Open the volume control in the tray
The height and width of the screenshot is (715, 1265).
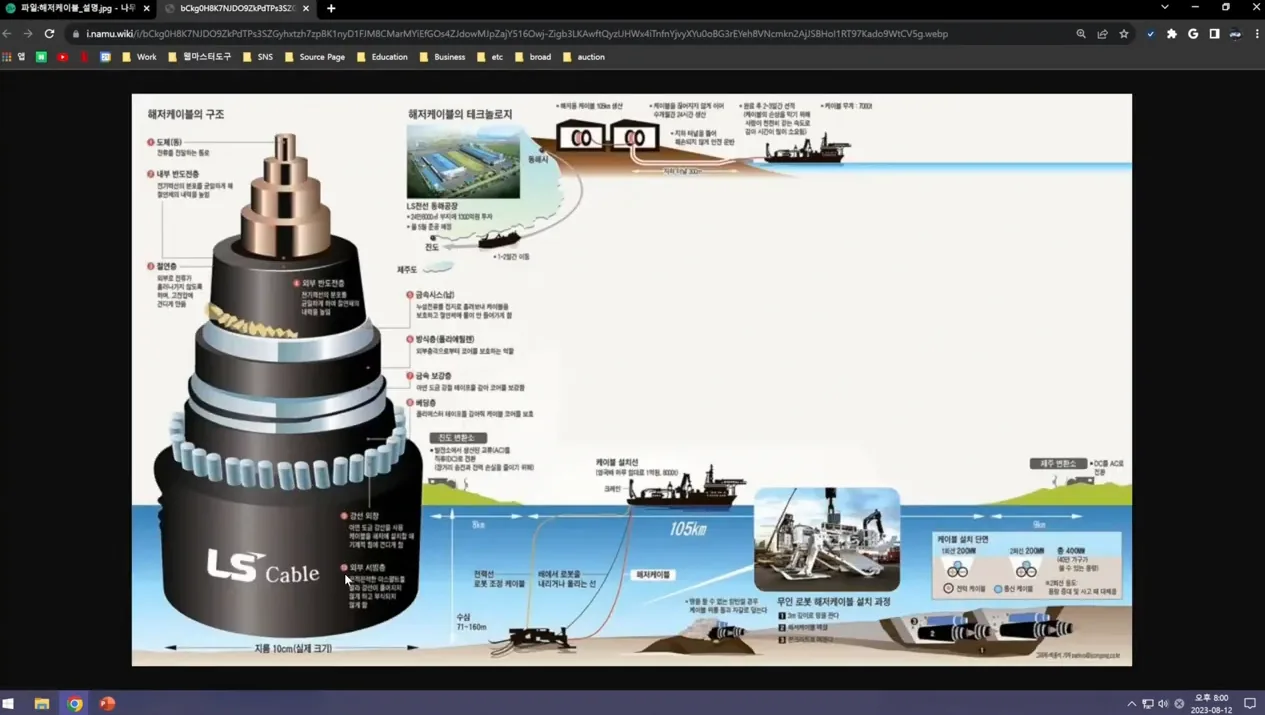1163,703
